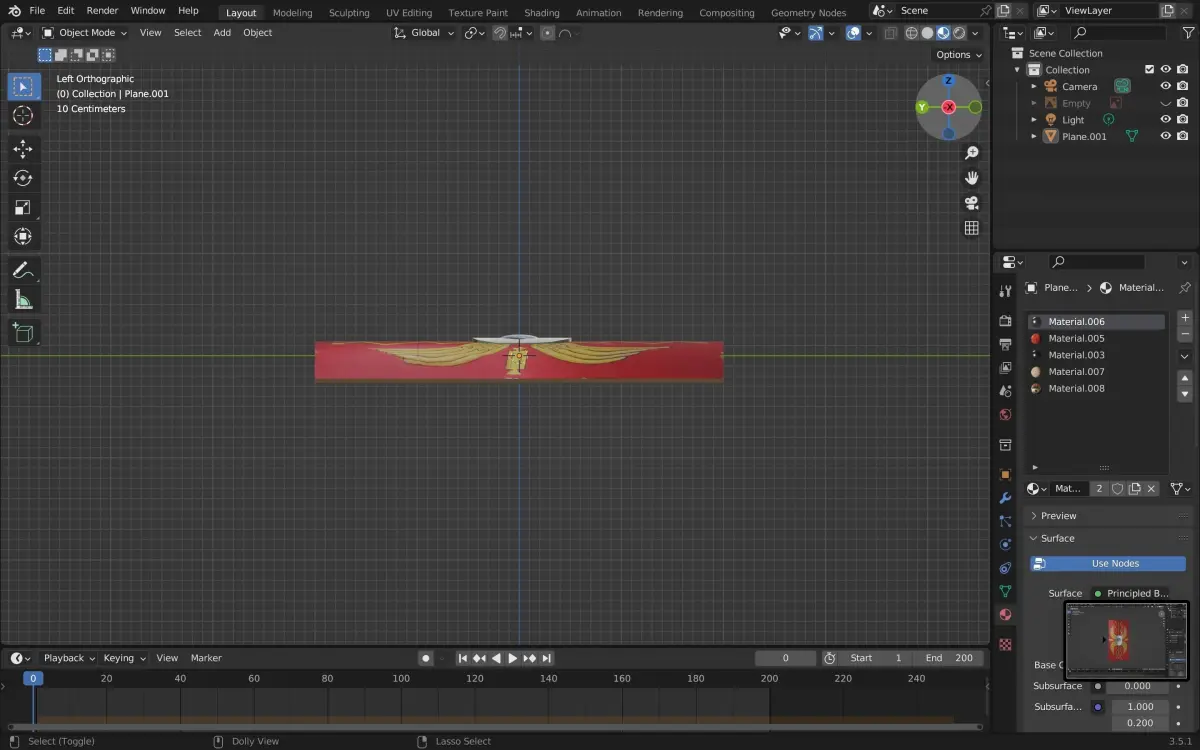The width and height of the screenshot is (1200, 750).
Task: Switch to the UV Editing workspace tab
Action: click(409, 13)
